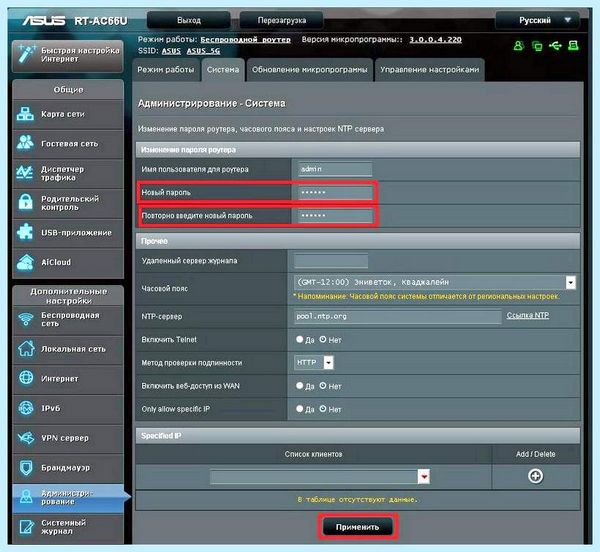Add client with the plus icon
The height and width of the screenshot is (552, 600).
(x=535, y=476)
